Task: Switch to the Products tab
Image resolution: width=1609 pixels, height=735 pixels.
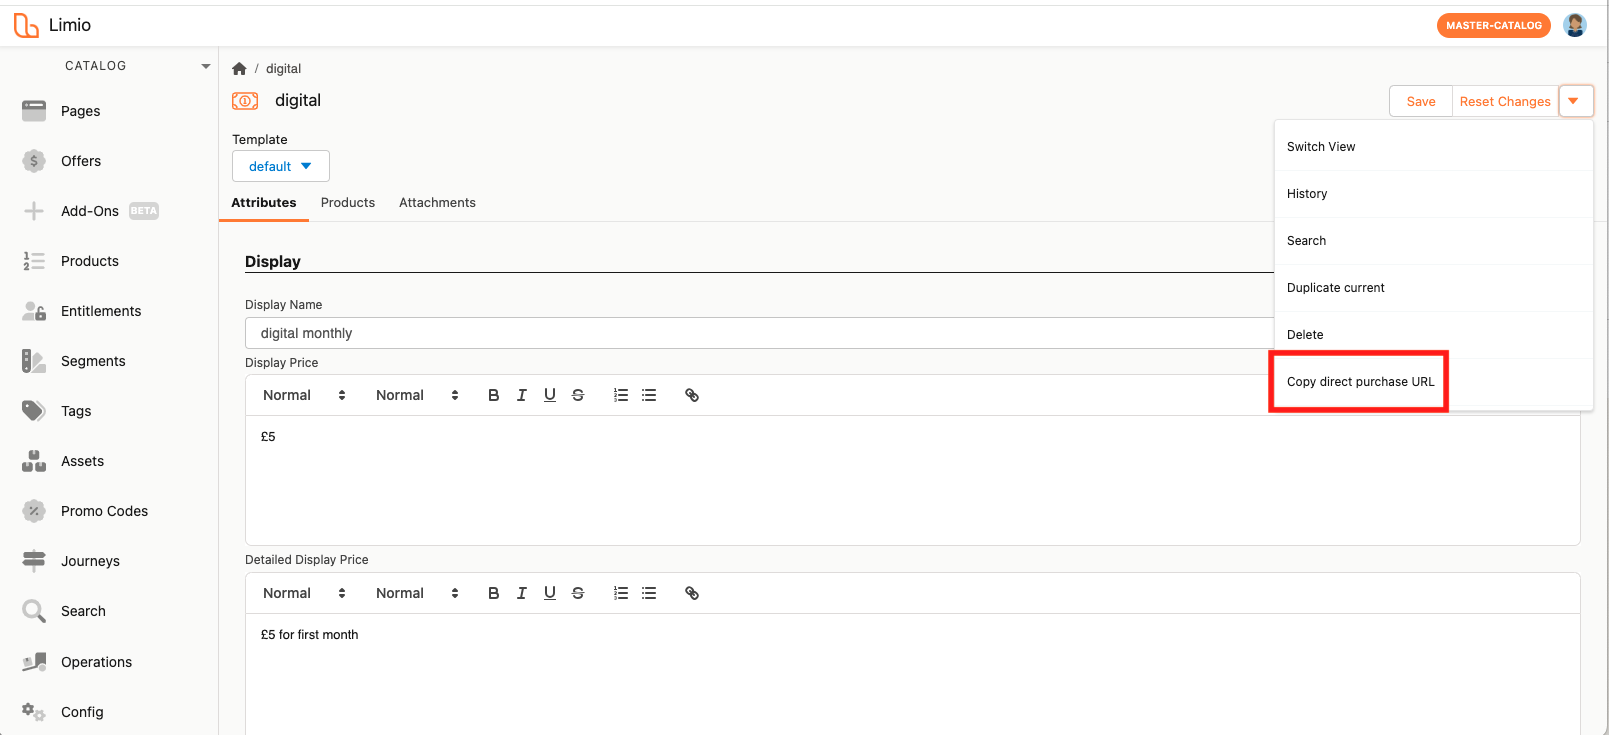Action: (x=348, y=202)
